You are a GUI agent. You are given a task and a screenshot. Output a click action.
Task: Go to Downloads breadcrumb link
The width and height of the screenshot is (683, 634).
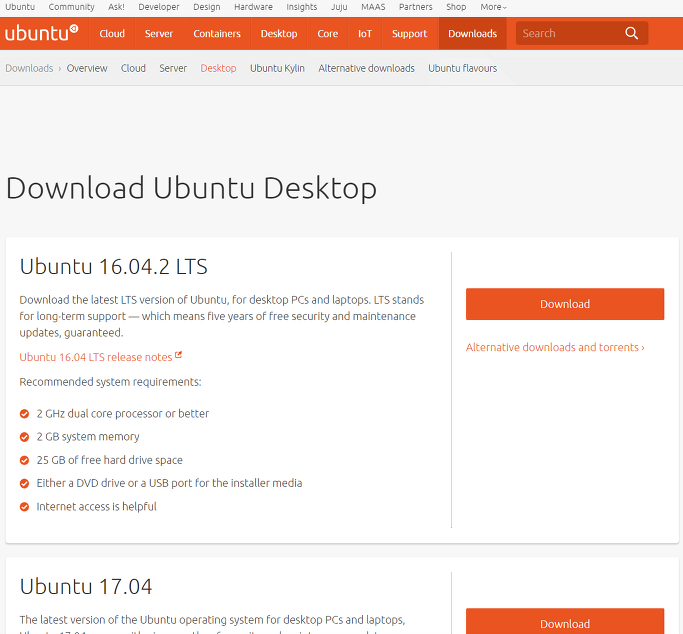point(29,68)
